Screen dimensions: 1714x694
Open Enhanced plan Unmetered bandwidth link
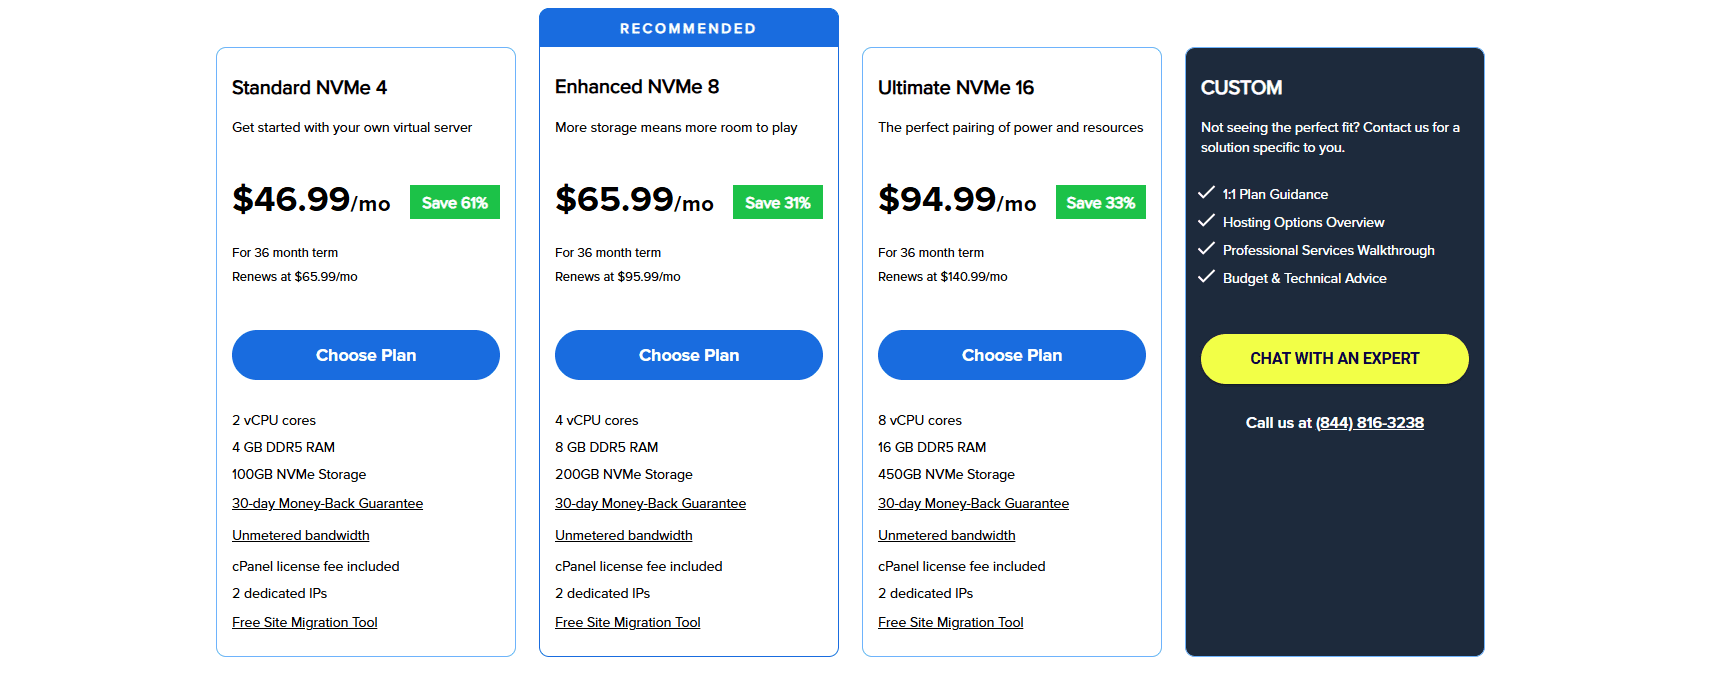pos(624,536)
